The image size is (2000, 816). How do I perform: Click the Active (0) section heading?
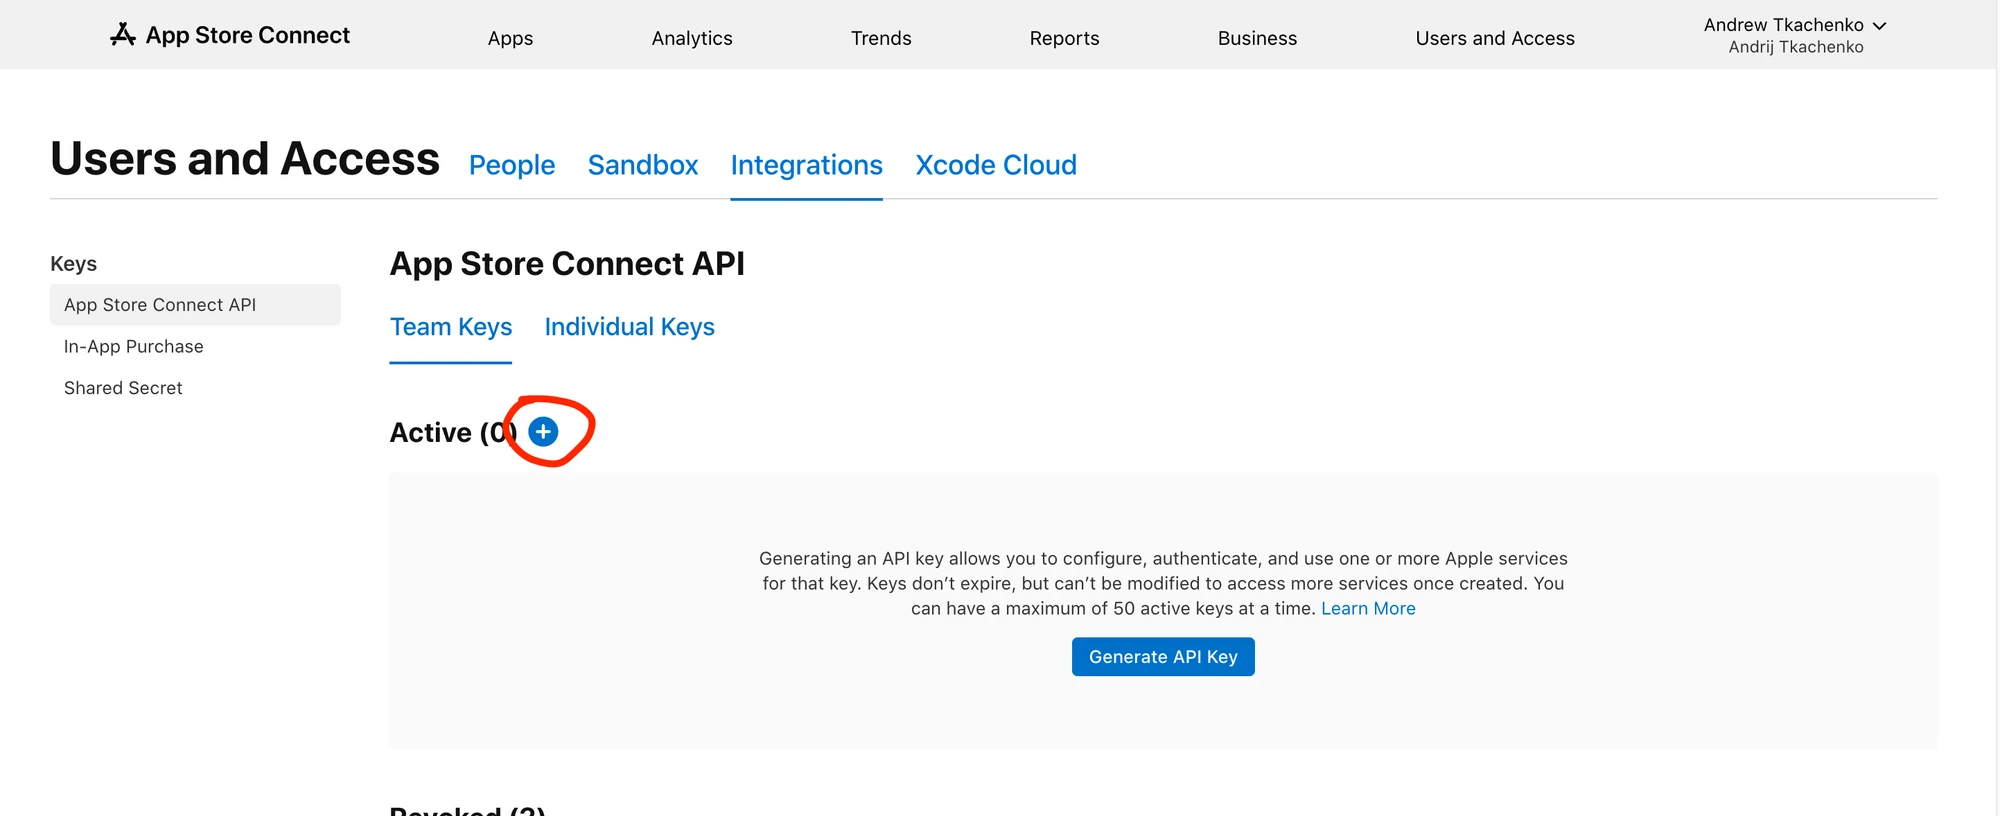tap(453, 433)
